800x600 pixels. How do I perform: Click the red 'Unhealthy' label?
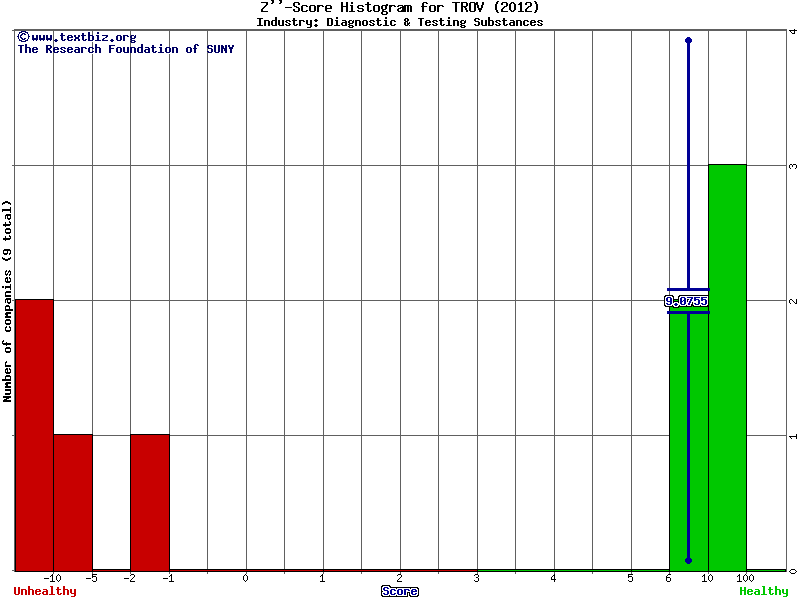(x=45, y=591)
